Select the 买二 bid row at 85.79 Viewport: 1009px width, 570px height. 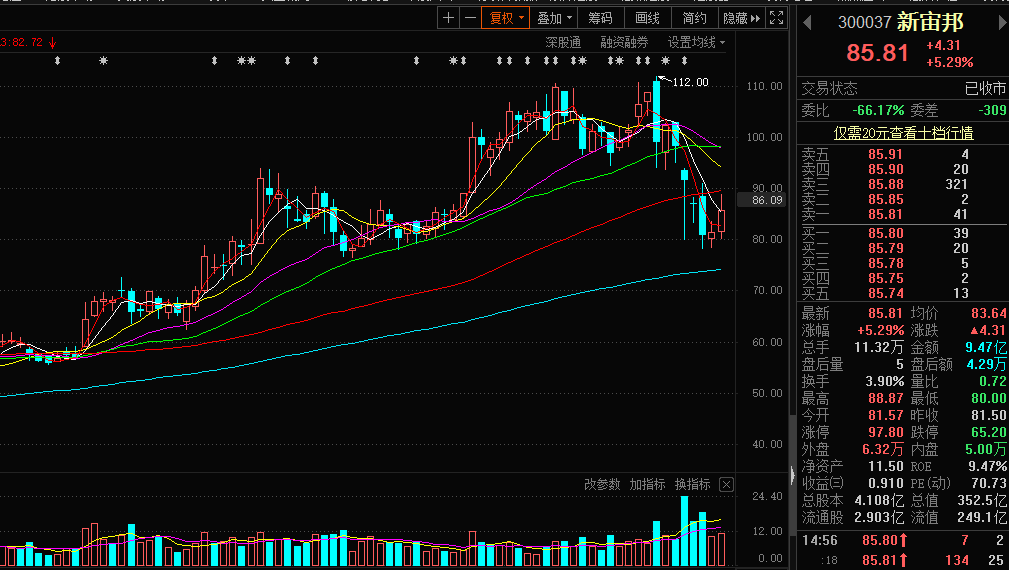click(903, 248)
